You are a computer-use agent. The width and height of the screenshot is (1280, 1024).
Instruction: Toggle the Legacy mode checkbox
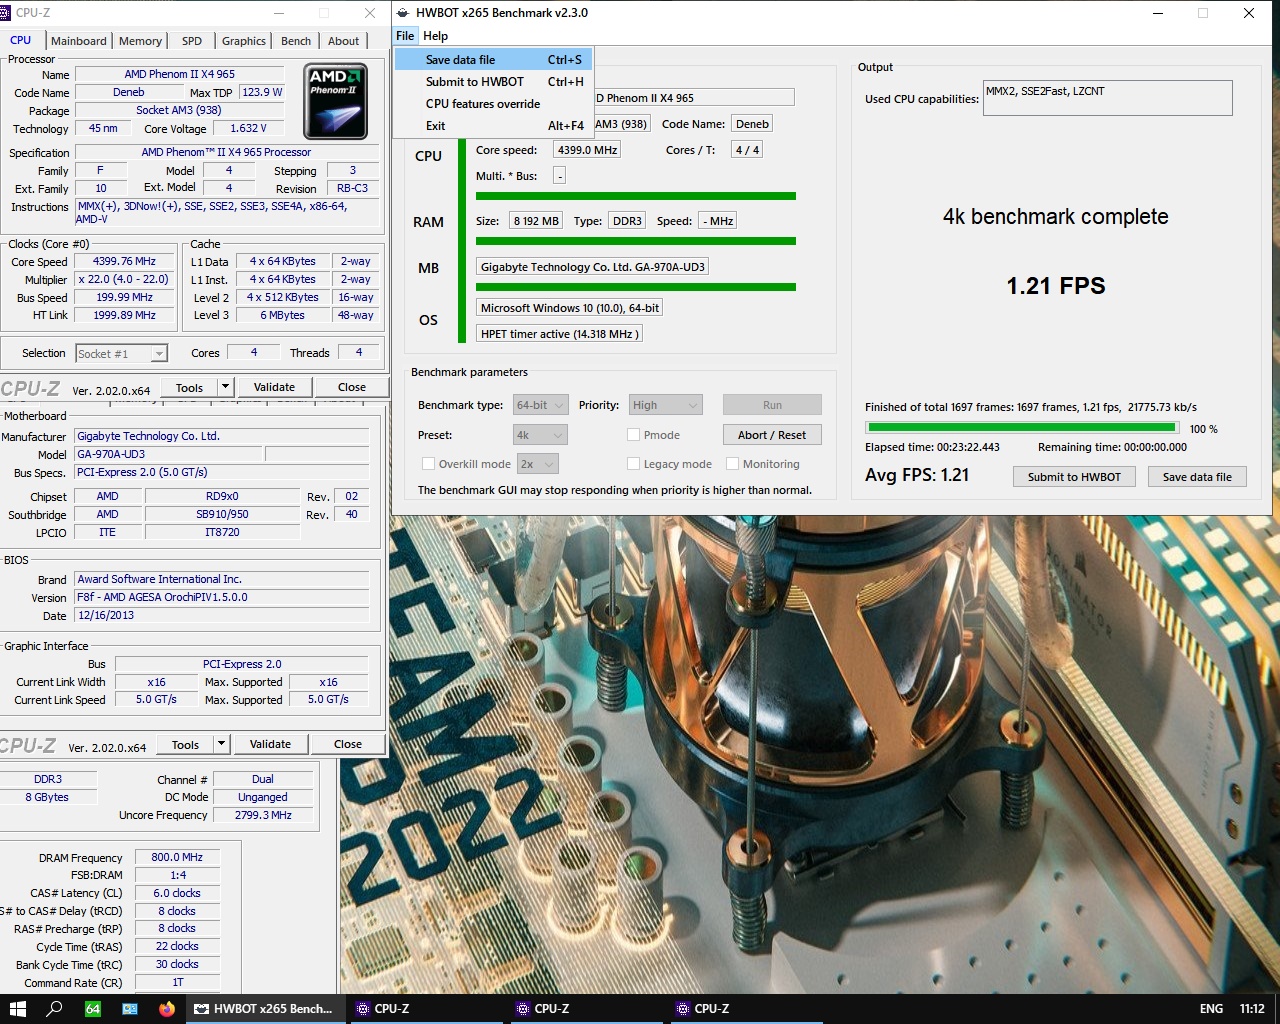[x=633, y=464]
